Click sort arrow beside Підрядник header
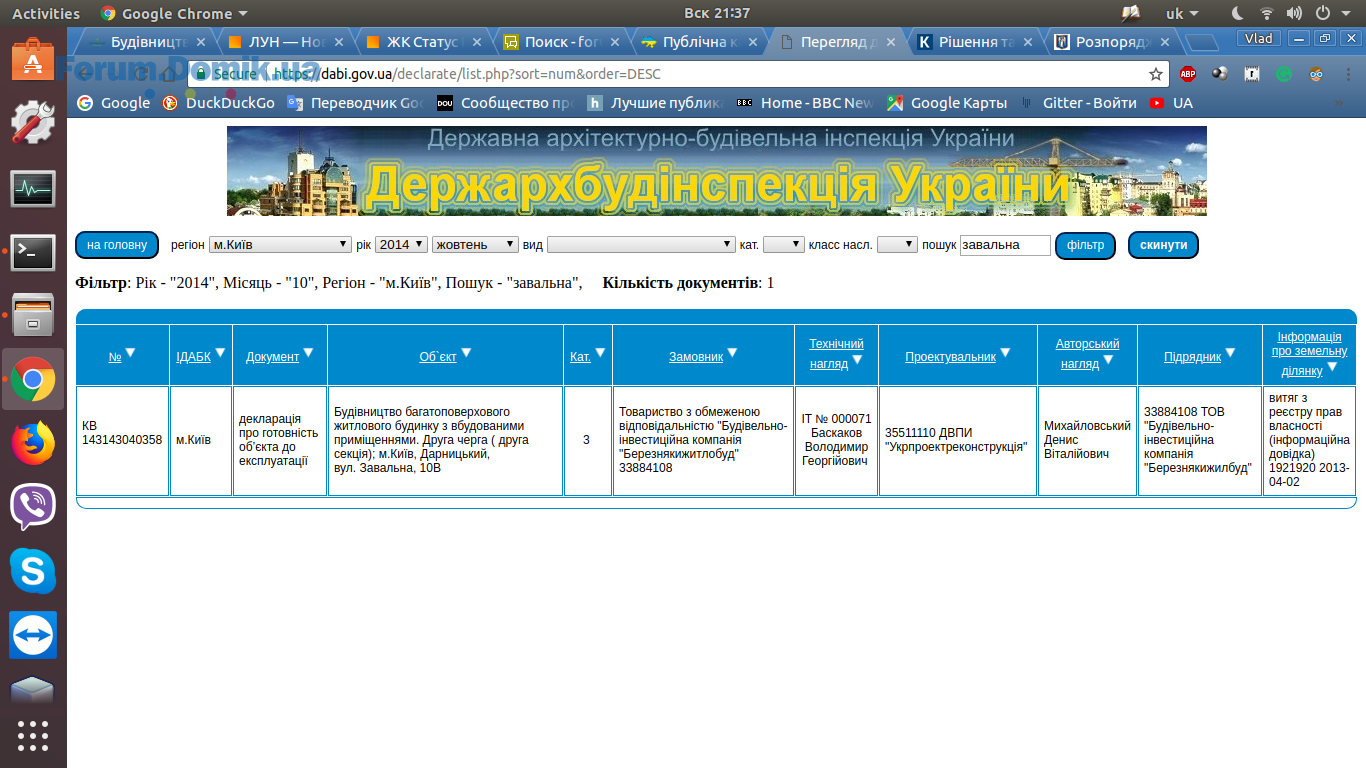 1230,353
